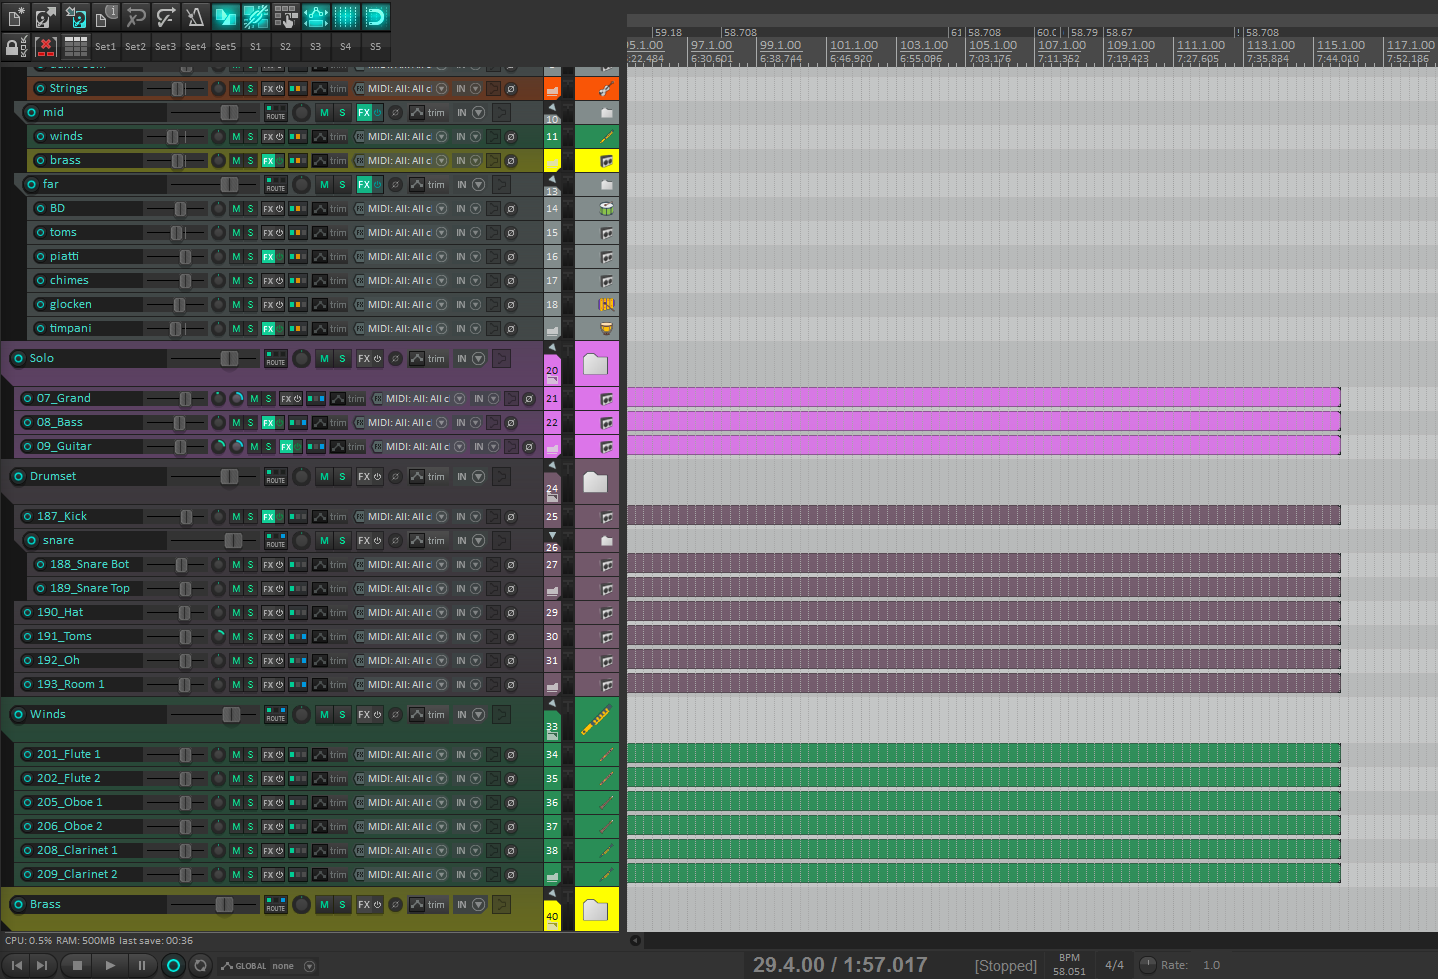
Task: Mute the 07_Grand track
Action: tap(254, 399)
